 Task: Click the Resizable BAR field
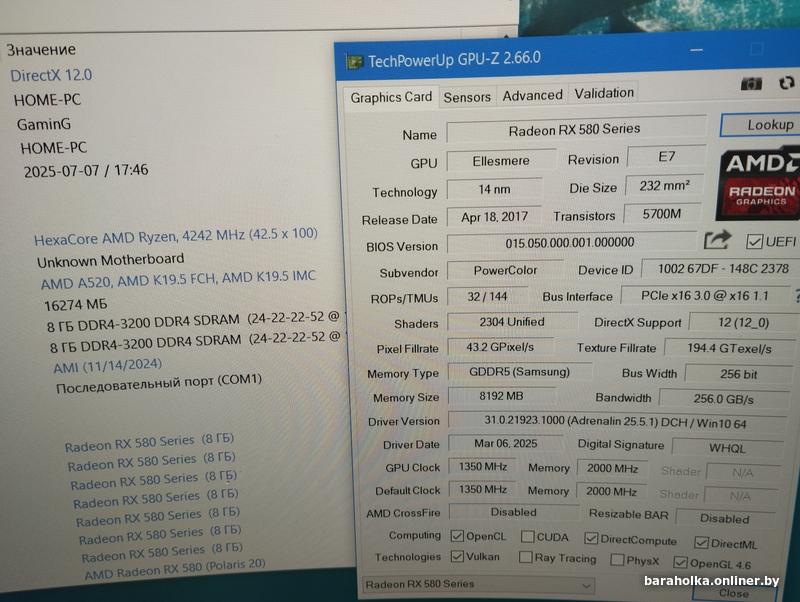click(x=725, y=518)
